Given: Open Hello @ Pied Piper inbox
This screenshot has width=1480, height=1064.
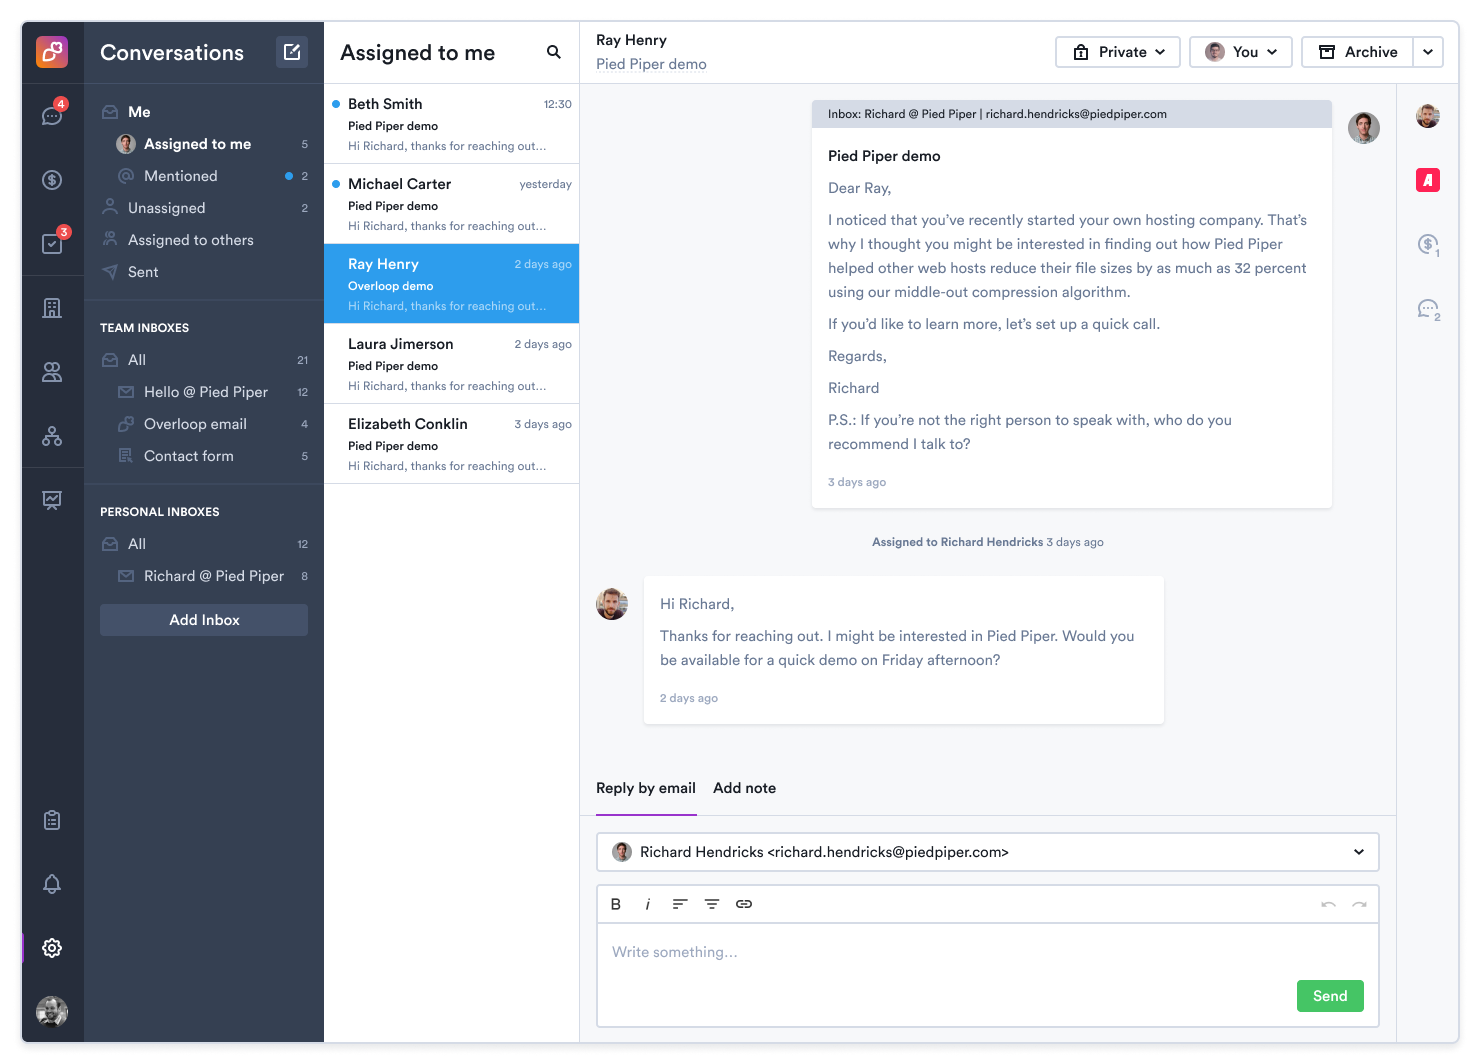Looking at the screenshot, I should pos(204,392).
